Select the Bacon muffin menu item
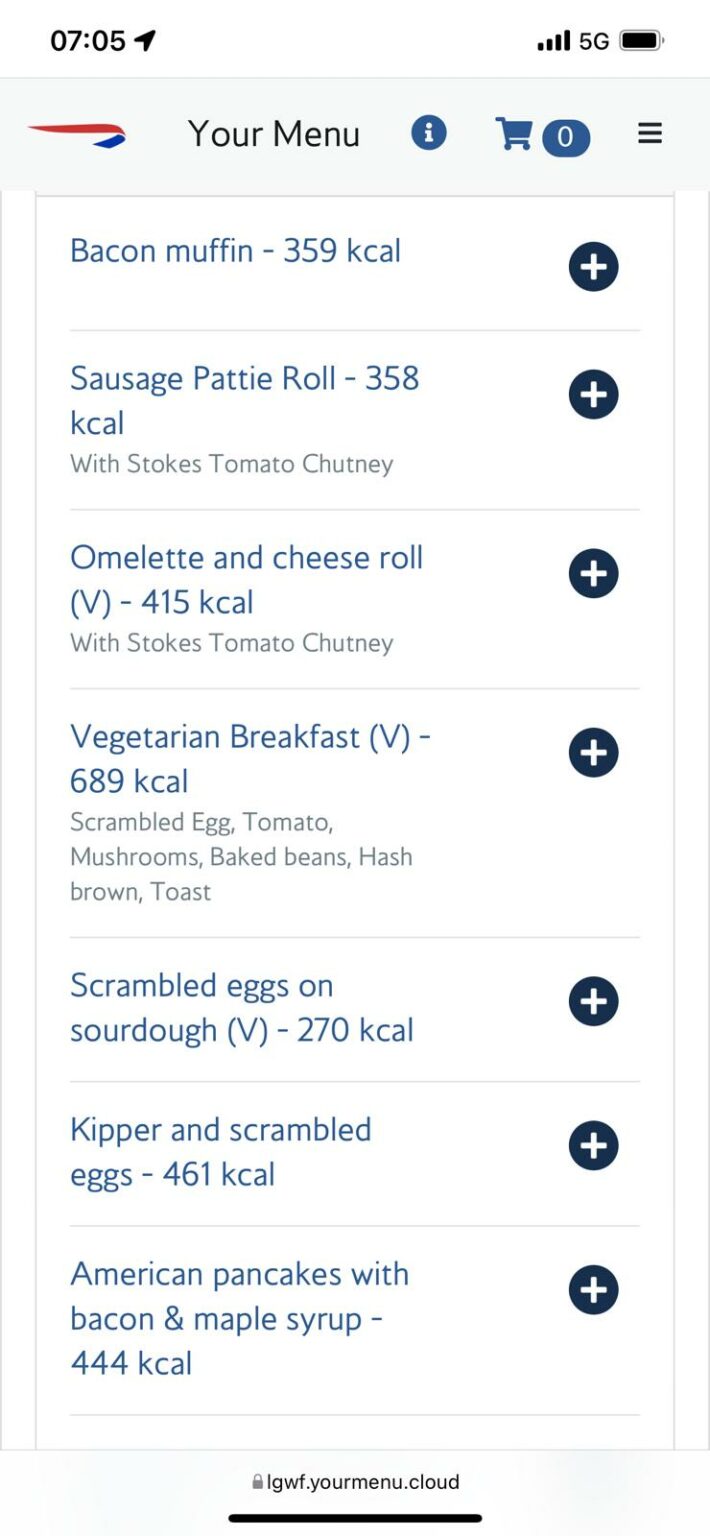Viewport: 710px width, 1536px height. click(234, 251)
